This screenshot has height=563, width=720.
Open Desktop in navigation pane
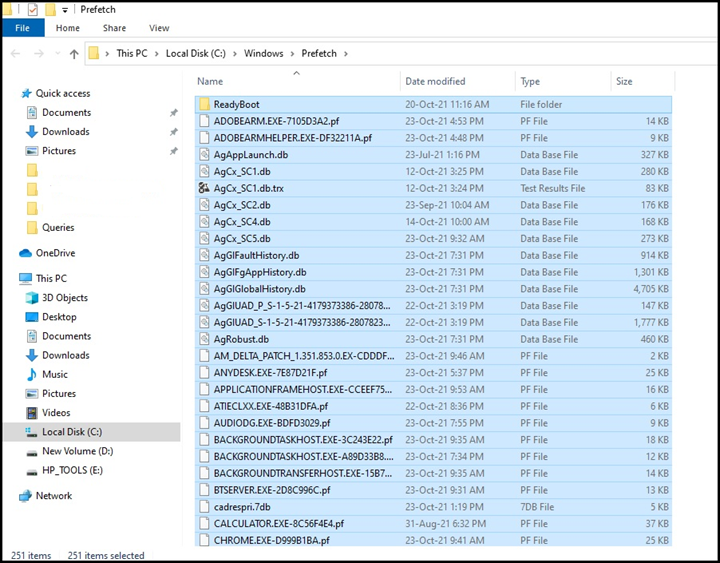click(59, 317)
